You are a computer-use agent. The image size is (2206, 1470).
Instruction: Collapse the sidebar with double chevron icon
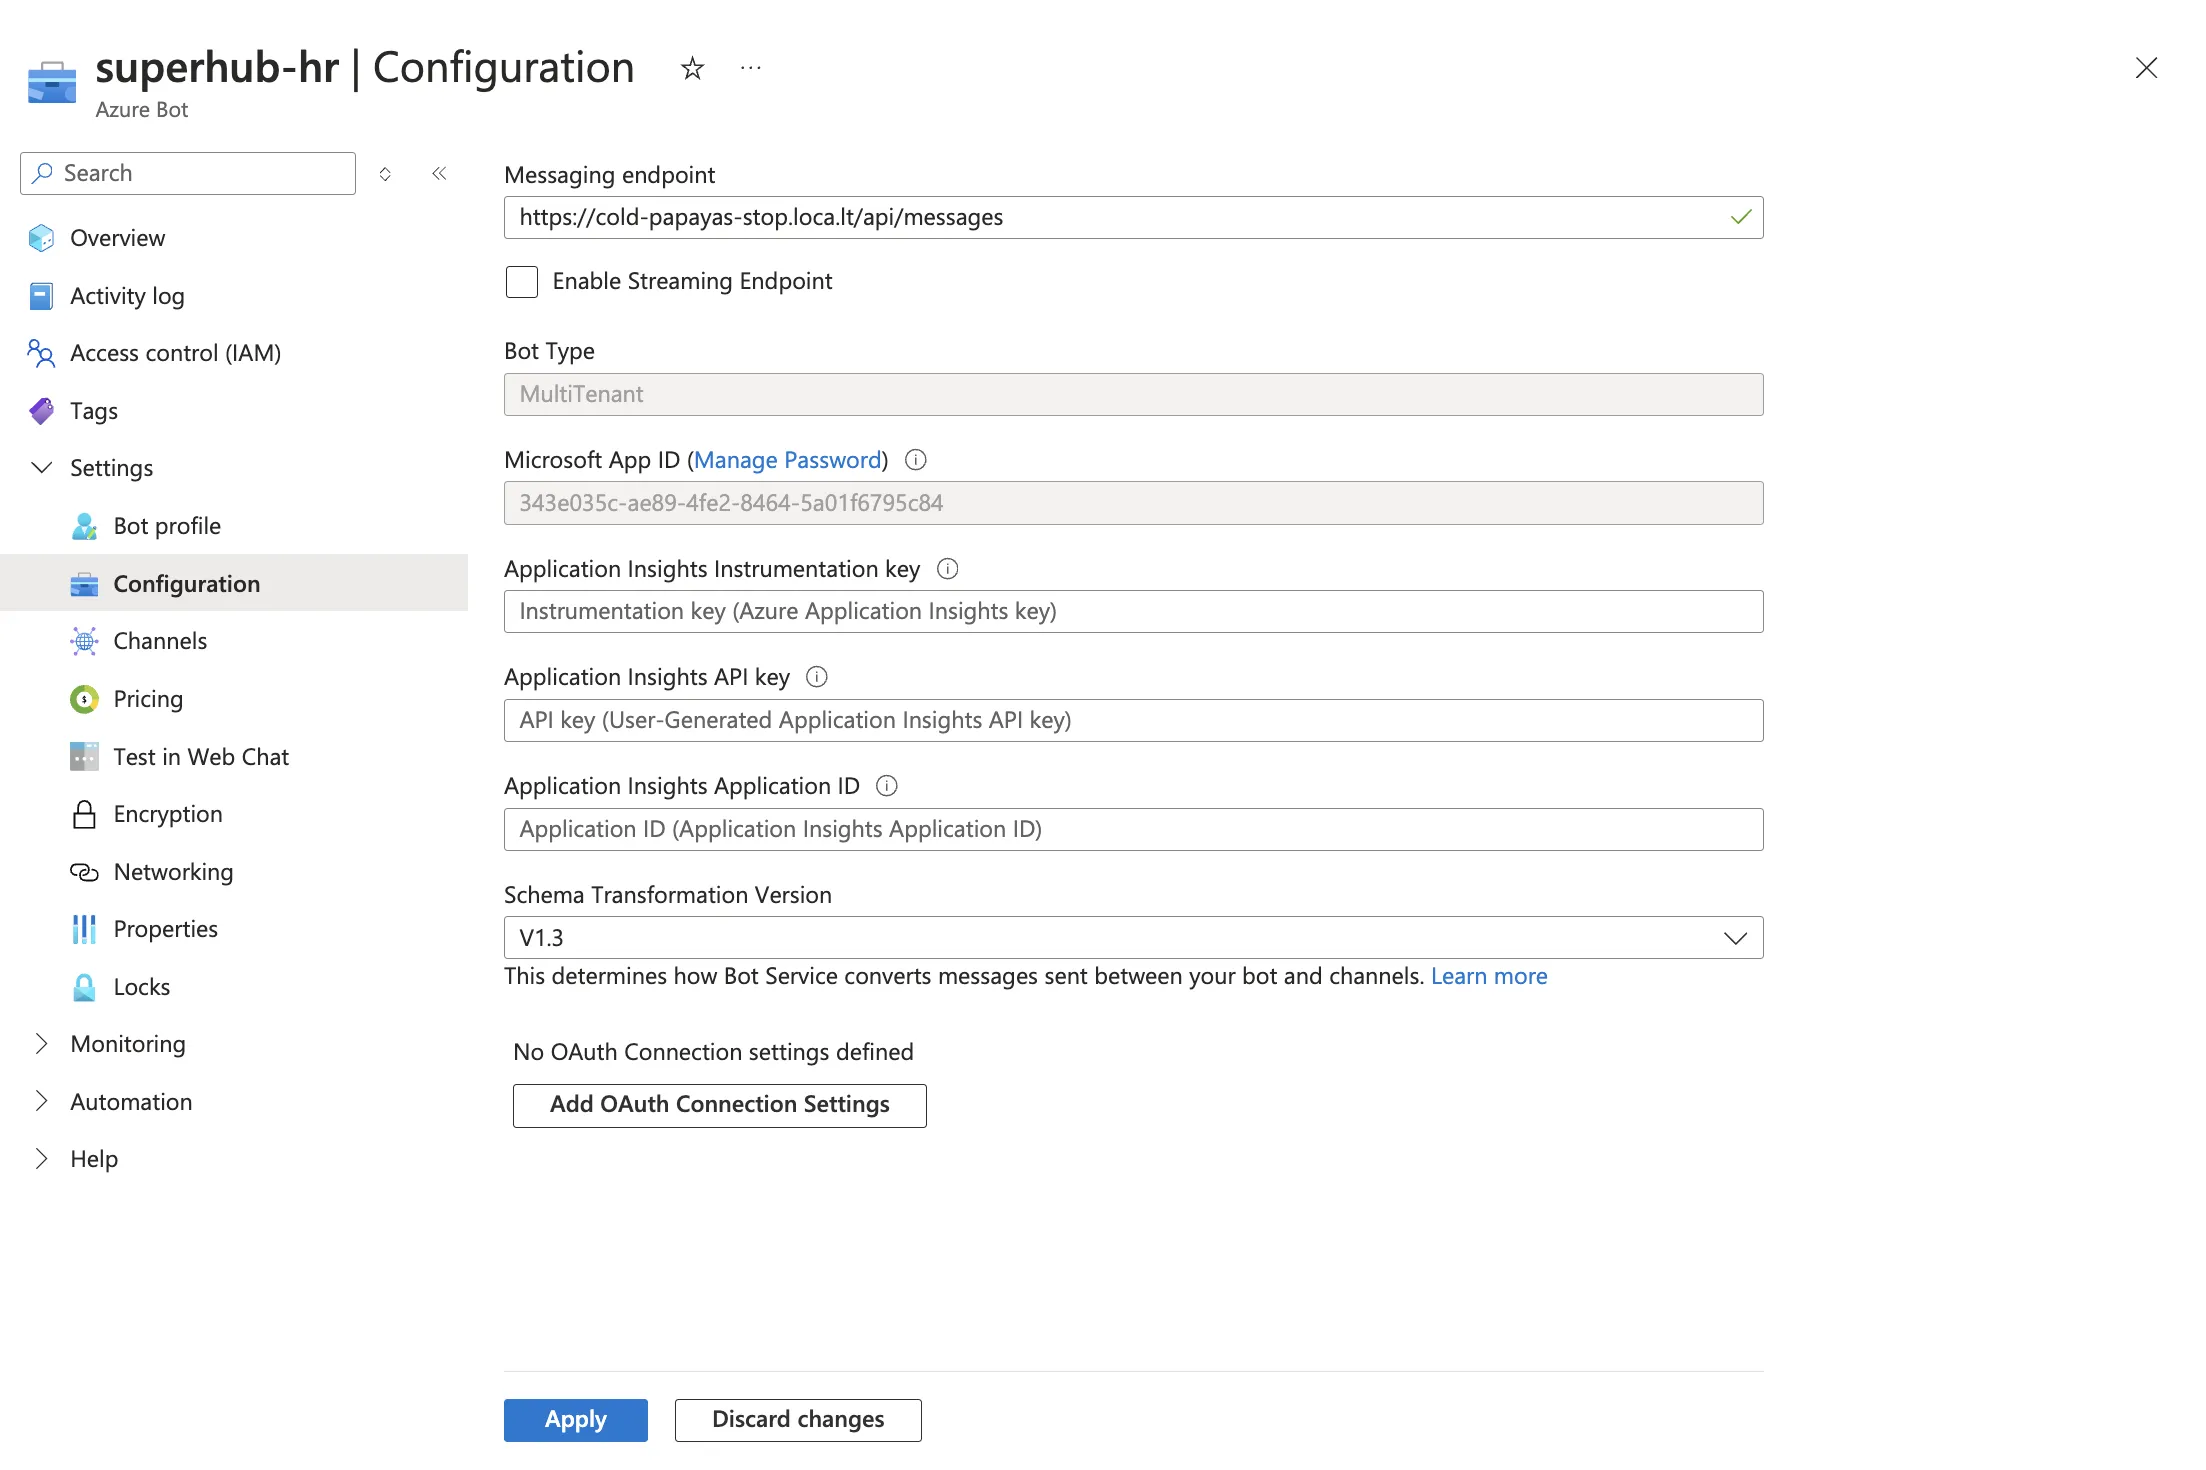pos(439,174)
